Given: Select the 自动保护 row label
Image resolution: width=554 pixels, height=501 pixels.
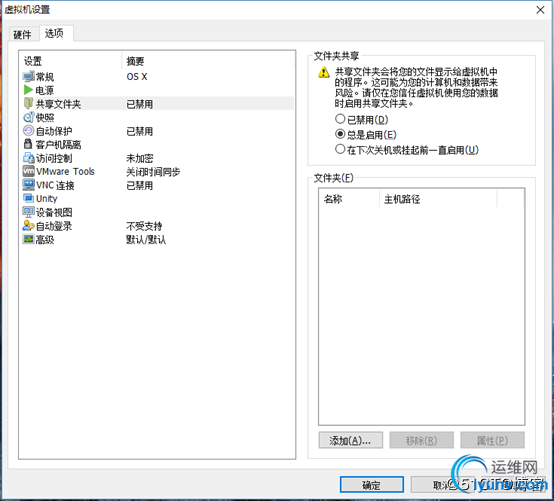Looking at the screenshot, I should coord(54,131).
